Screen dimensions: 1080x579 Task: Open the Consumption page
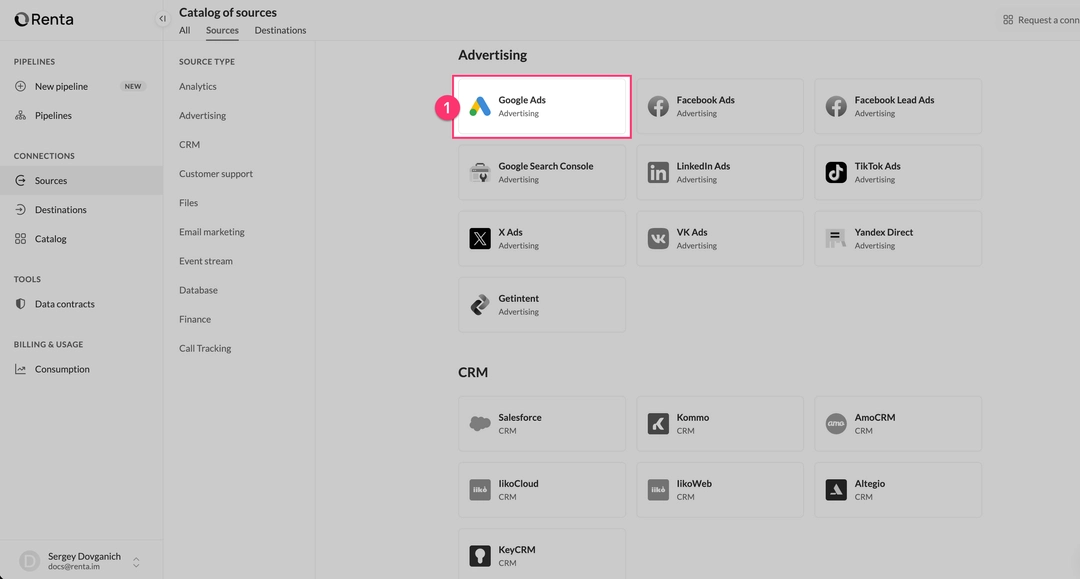click(x=62, y=368)
